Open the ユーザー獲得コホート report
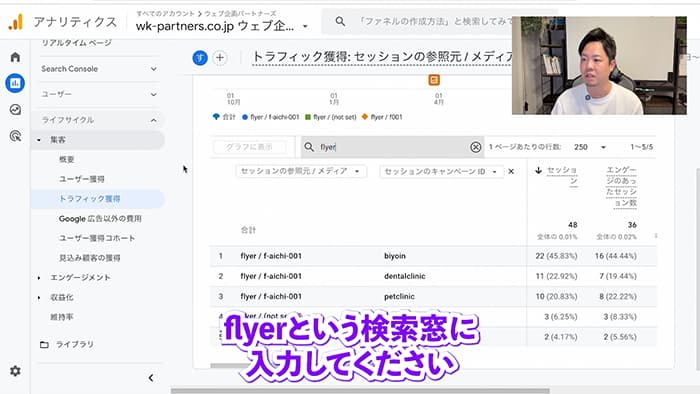 [97, 238]
